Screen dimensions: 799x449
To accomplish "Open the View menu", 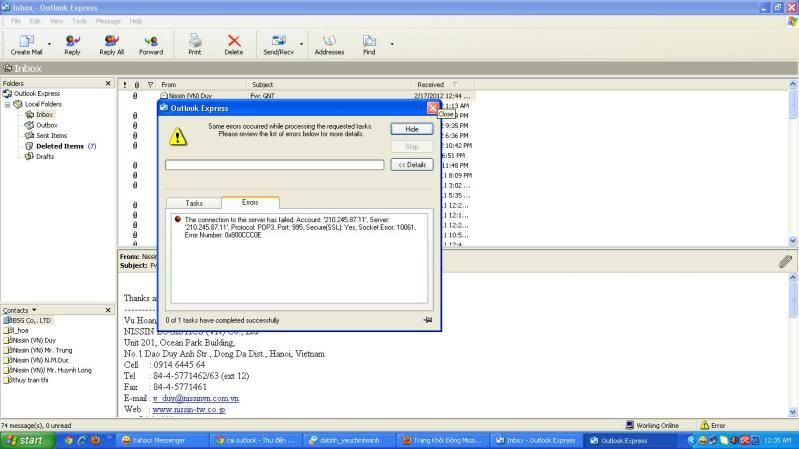I will pyautogui.click(x=56, y=21).
